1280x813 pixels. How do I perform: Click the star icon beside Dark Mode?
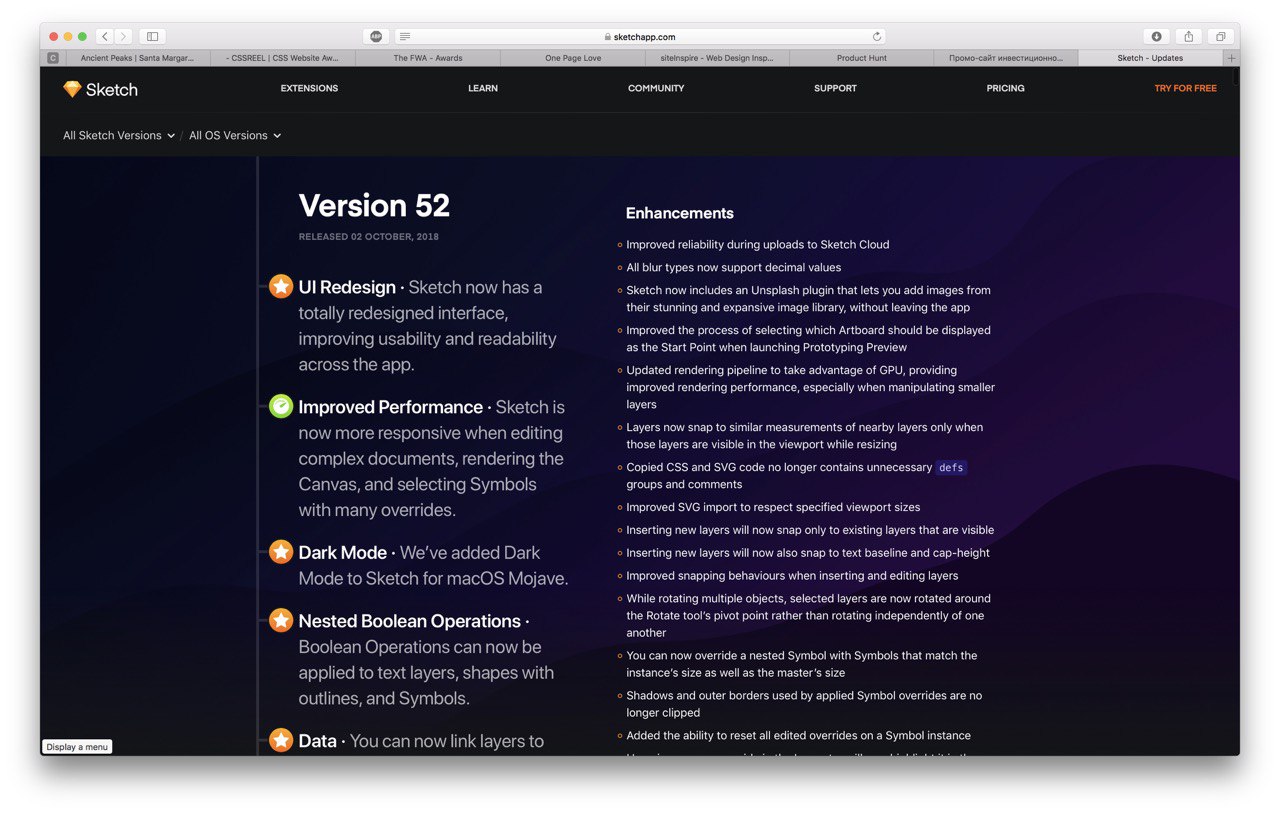281,551
